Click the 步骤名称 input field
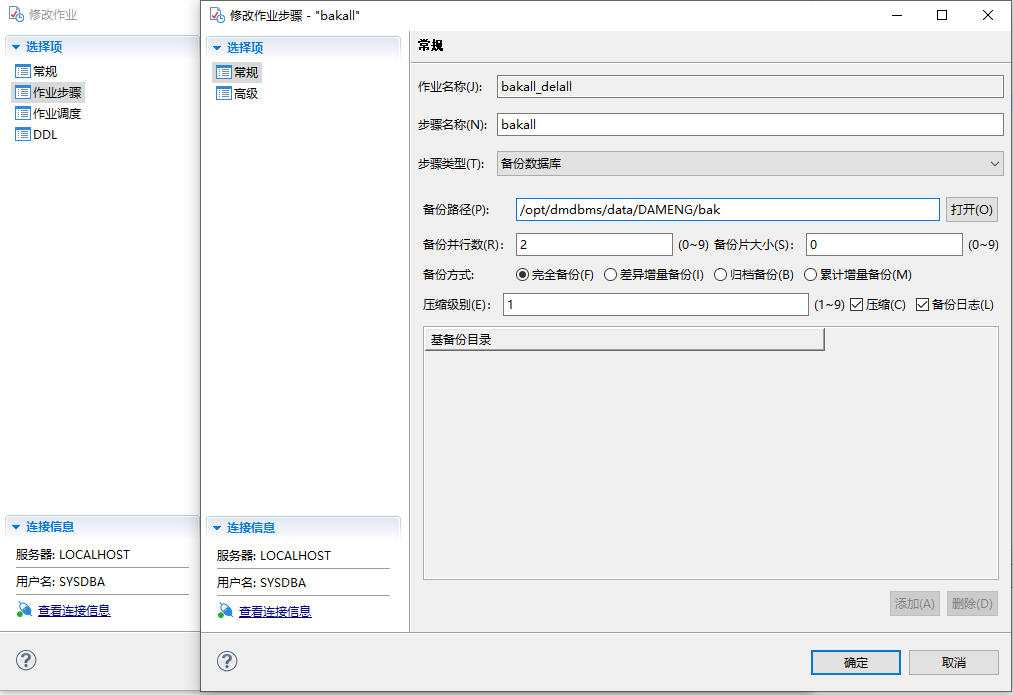Viewport: 1013px width, 695px height. (749, 125)
